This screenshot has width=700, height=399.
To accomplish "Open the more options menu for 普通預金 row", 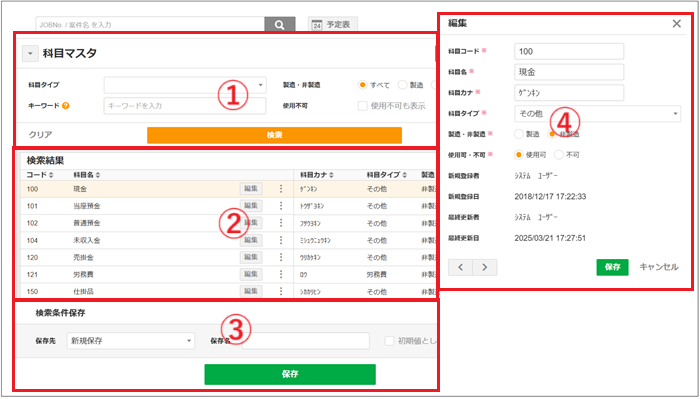I will 281,223.
